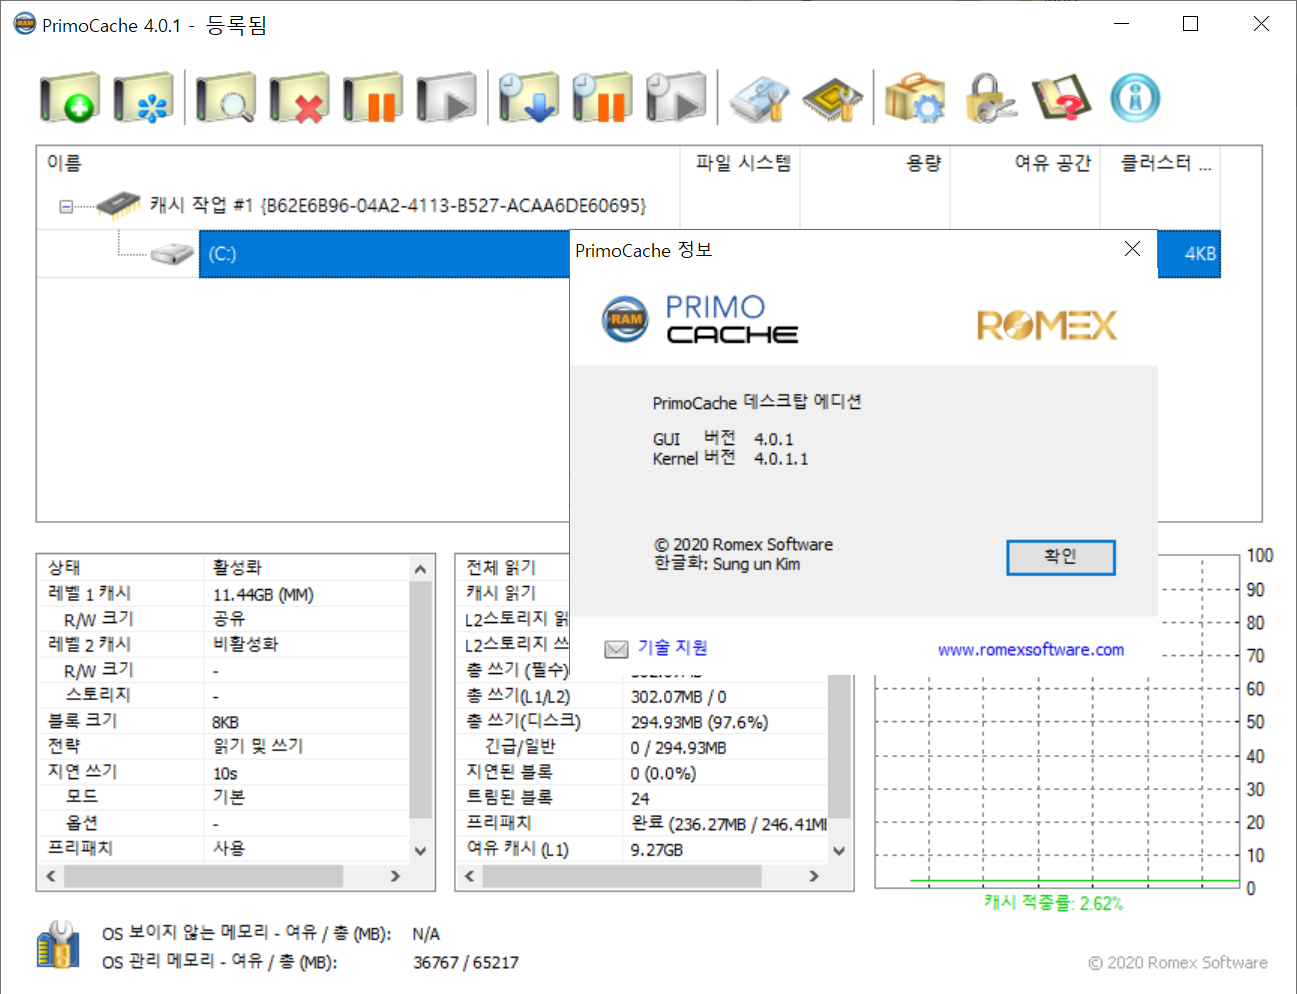
Task: Click the 11.44GB (MM) level 1 cache value
Action: pyautogui.click(x=263, y=595)
